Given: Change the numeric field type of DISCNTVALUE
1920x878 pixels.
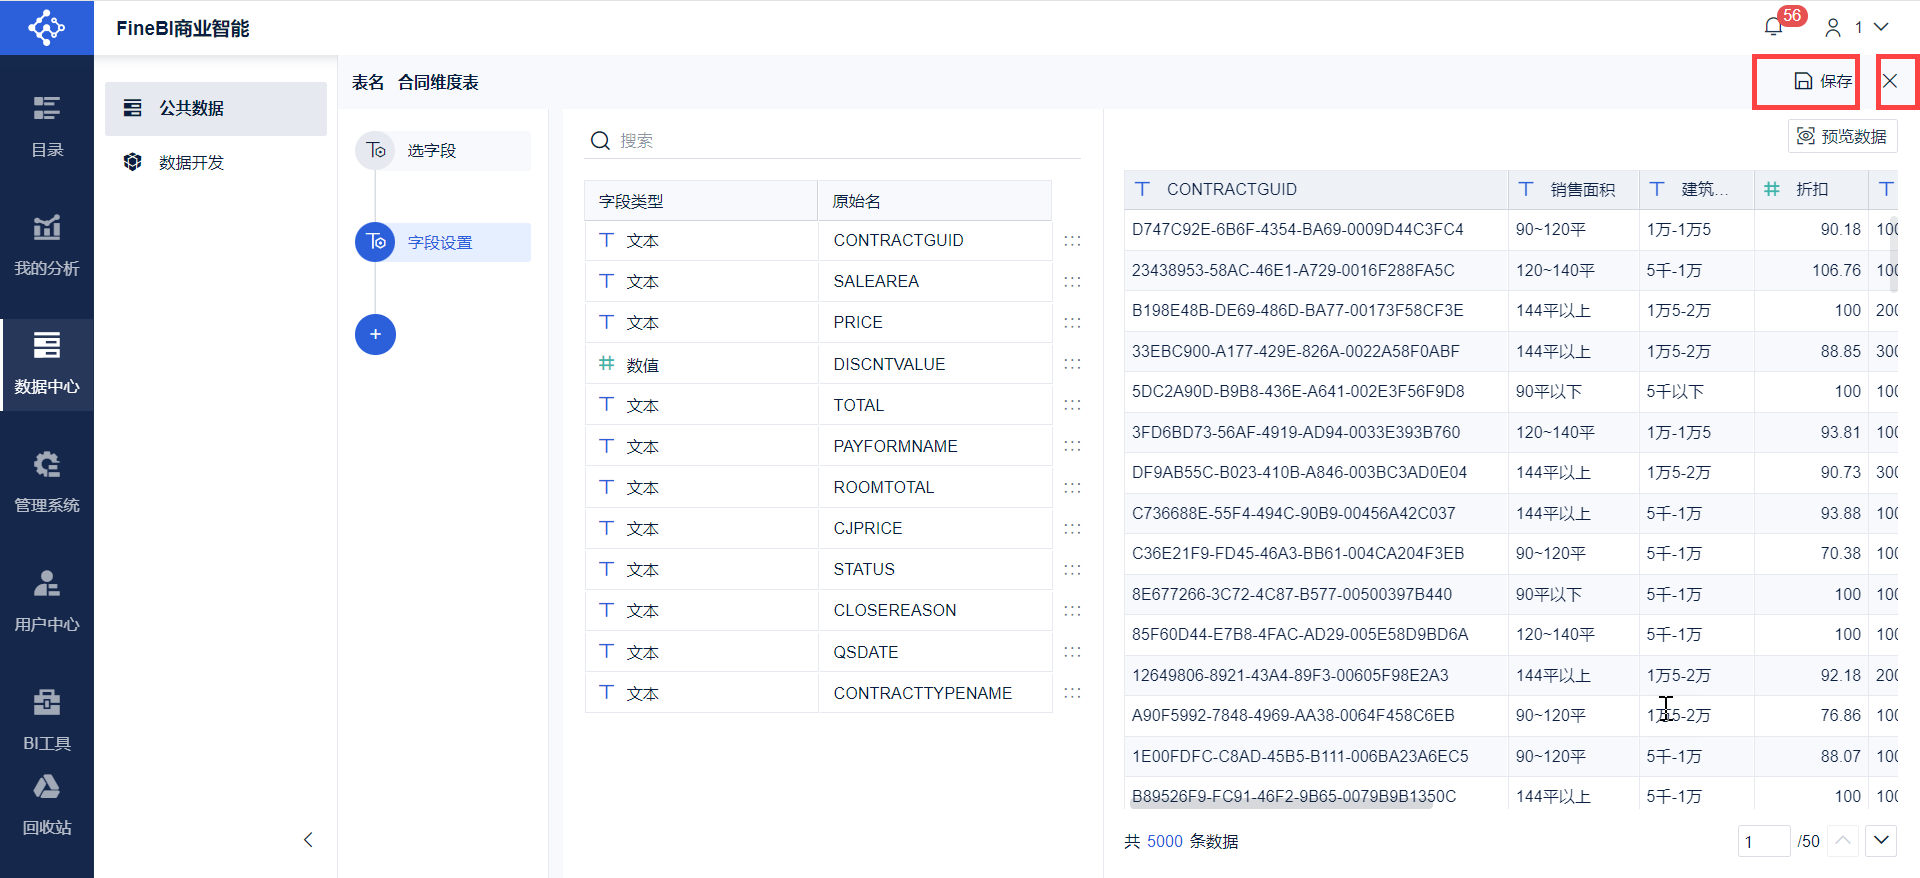Looking at the screenshot, I should (x=606, y=364).
